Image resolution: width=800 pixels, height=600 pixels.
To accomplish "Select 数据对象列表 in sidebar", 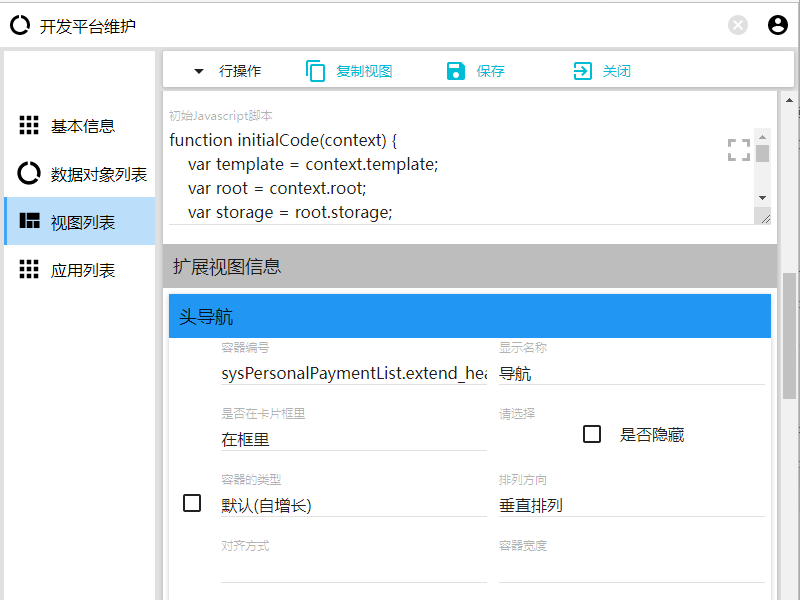I will click(x=98, y=174).
